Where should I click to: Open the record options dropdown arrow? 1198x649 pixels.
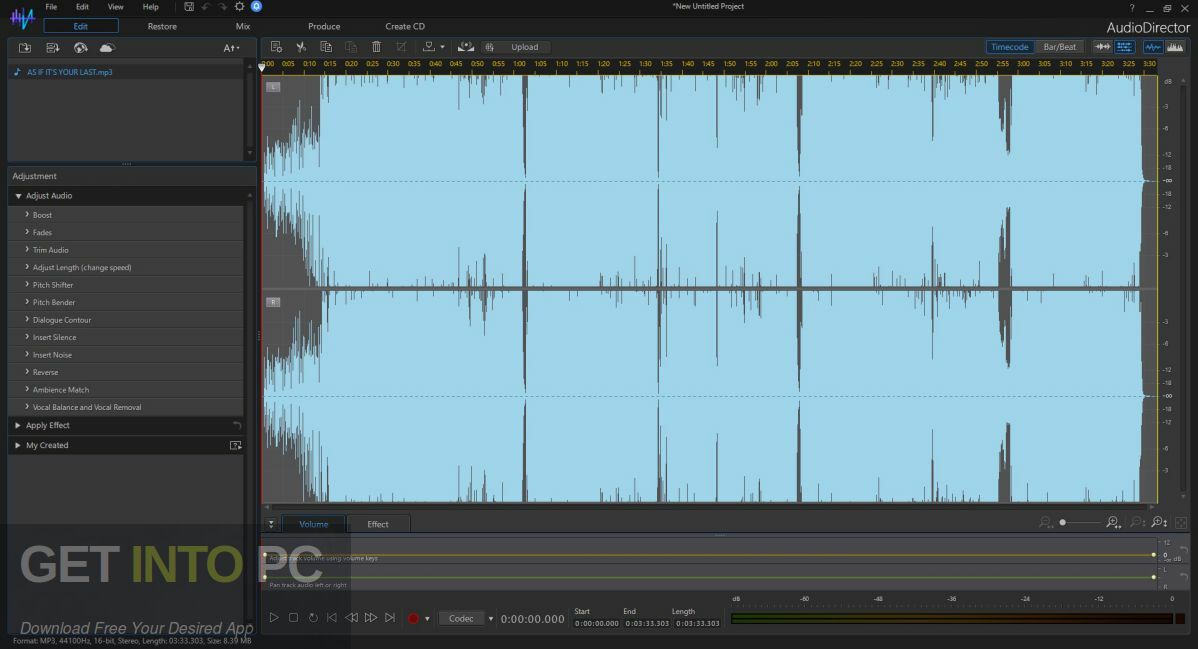(427, 618)
